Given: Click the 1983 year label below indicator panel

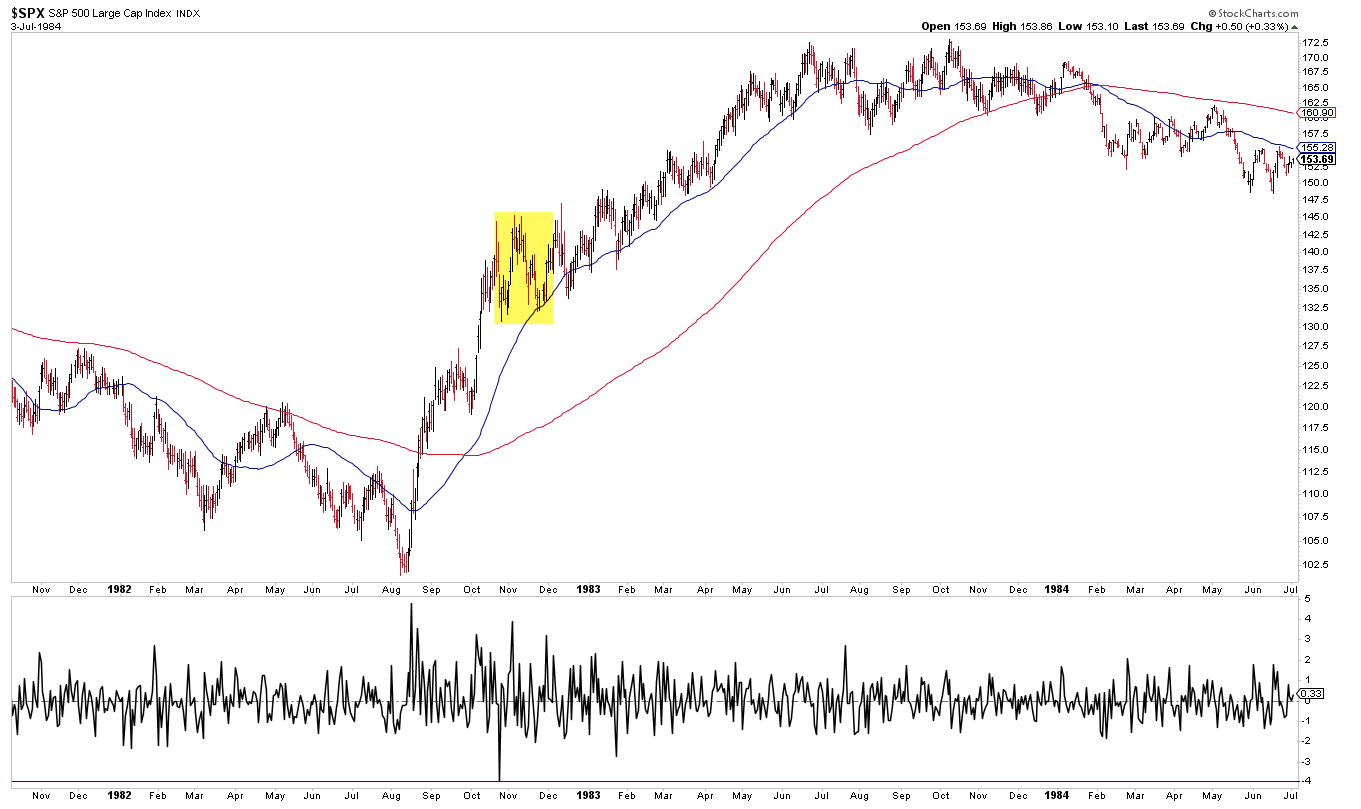Looking at the screenshot, I should click(590, 796).
